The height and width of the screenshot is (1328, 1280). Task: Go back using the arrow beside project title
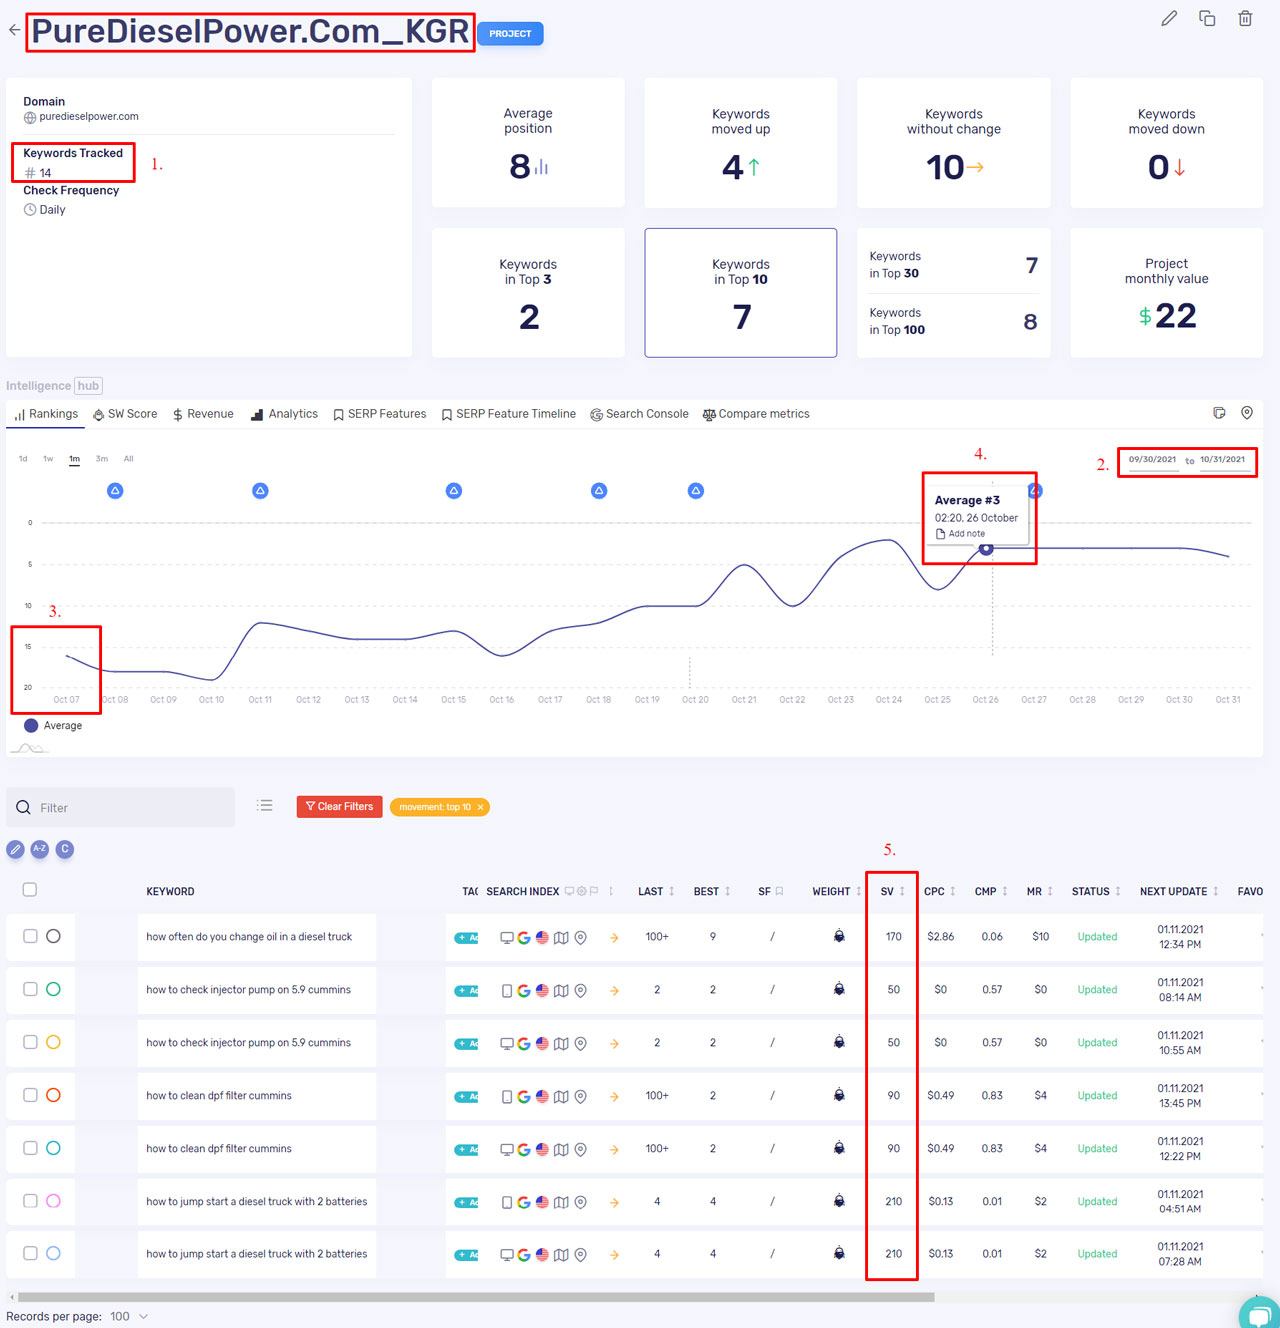[14, 30]
